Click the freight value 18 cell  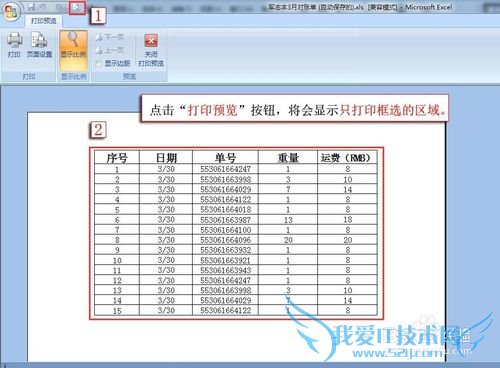tap(347, 220)
